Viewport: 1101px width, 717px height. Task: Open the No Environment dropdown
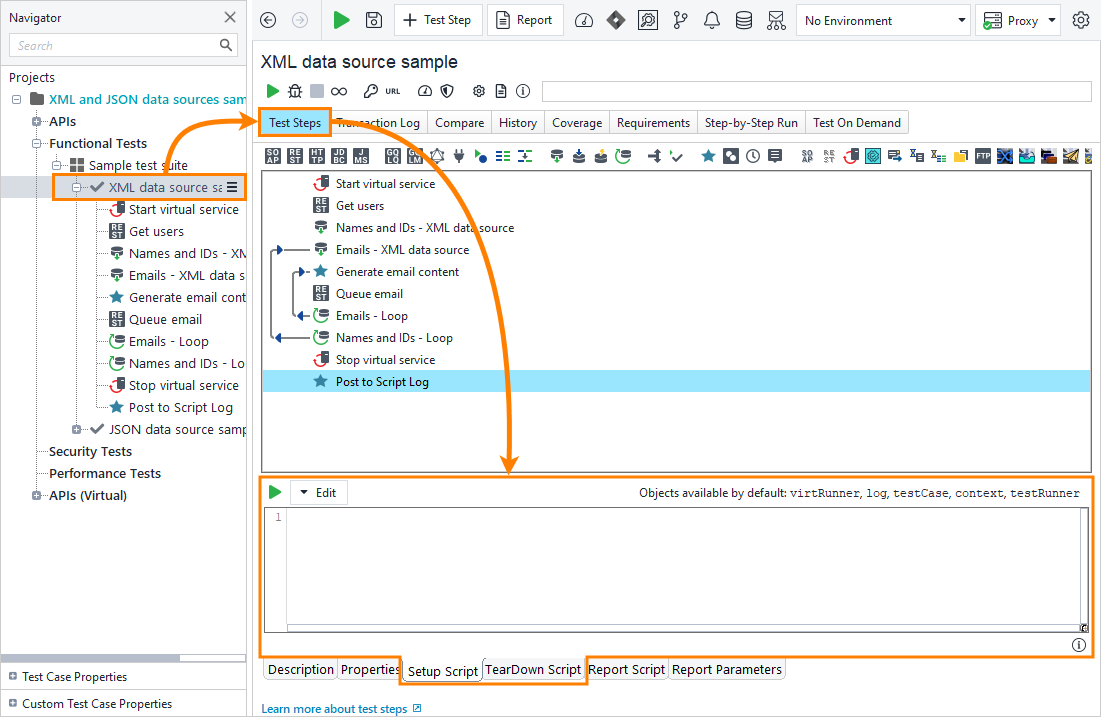click(883, 19)
